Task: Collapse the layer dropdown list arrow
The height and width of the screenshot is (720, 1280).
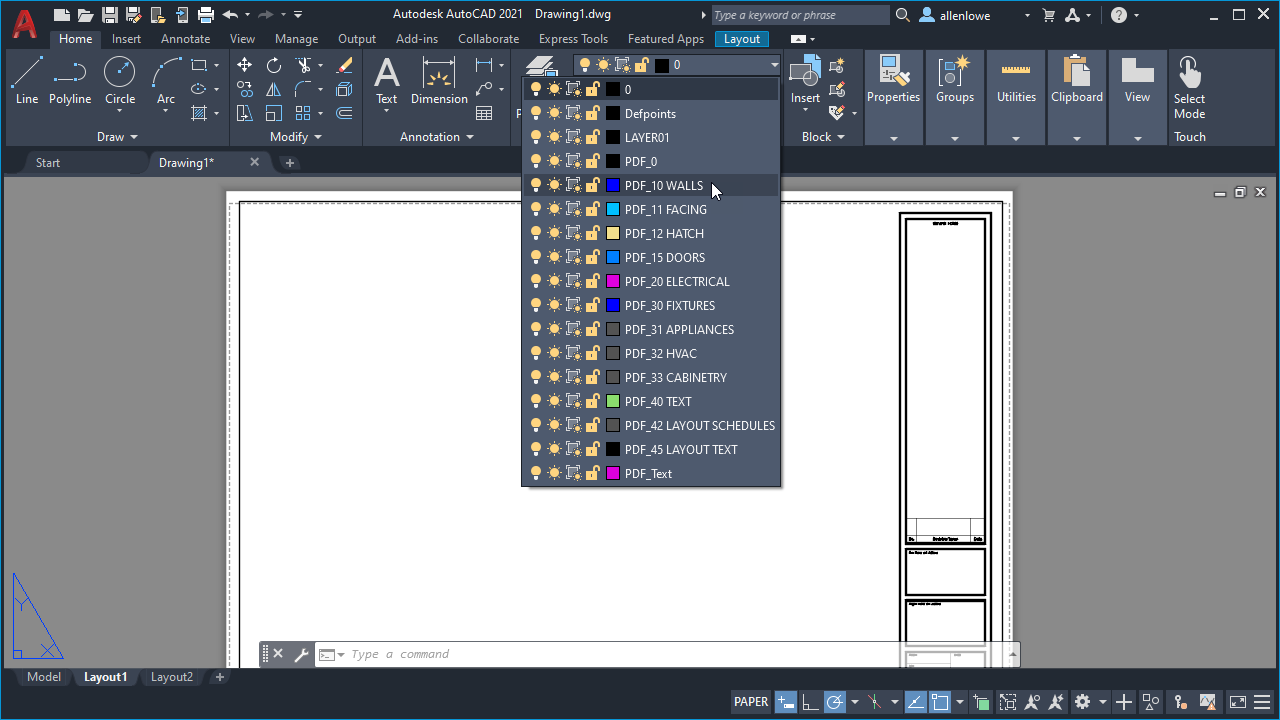Action: pyautogui.click(x=774, y=65)
